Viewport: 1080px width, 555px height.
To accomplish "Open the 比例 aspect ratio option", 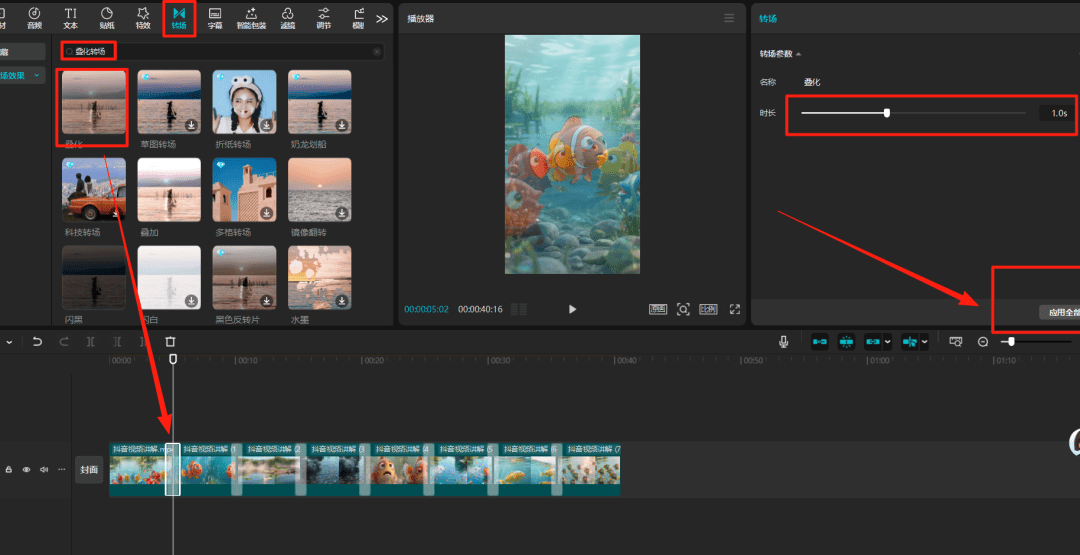I will pyautogui.click(x=708, y=309).
